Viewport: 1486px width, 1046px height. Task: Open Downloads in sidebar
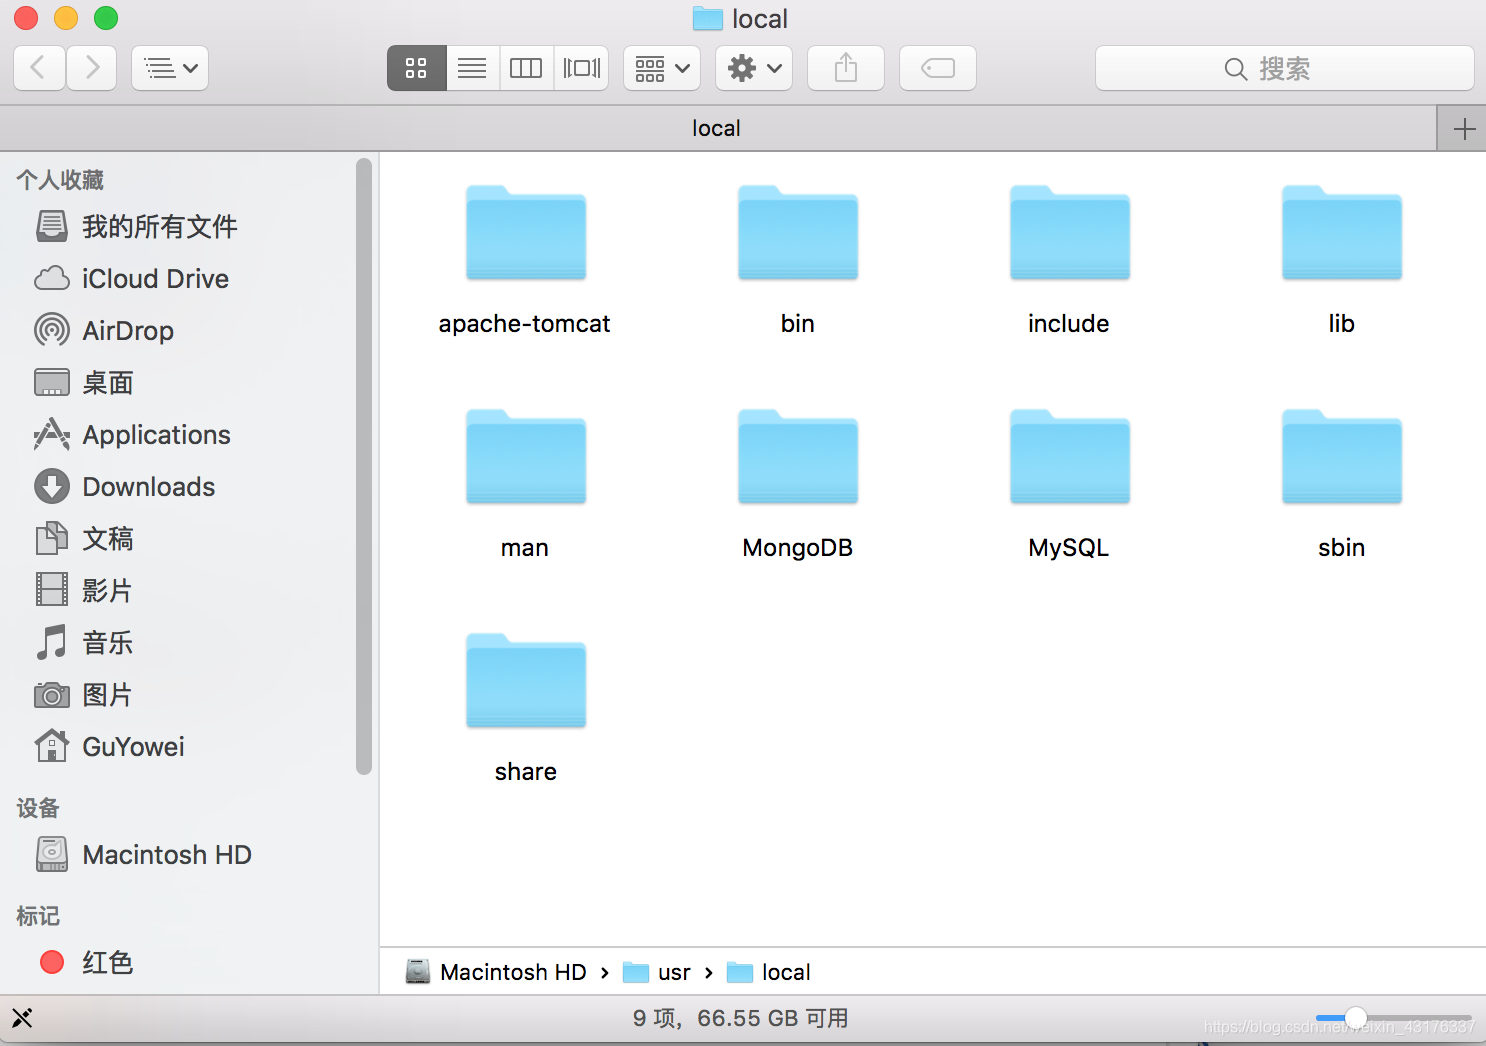[149, 487]
